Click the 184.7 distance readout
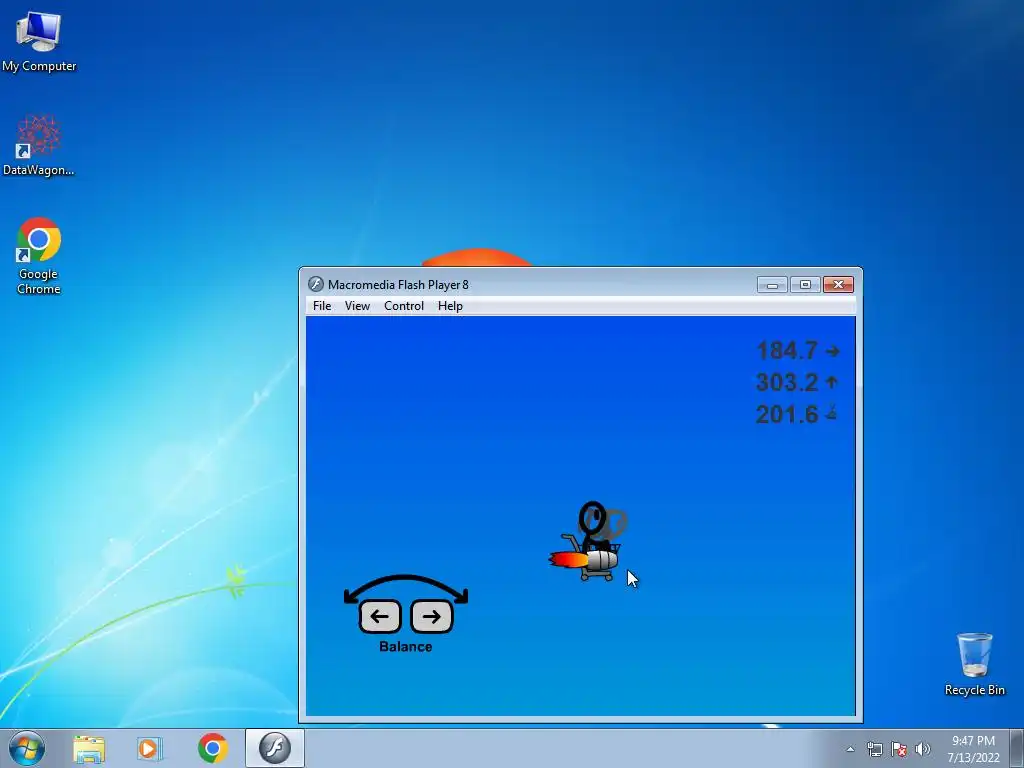The height and width of the screenshot is (768, 1024). click(787, 351)
